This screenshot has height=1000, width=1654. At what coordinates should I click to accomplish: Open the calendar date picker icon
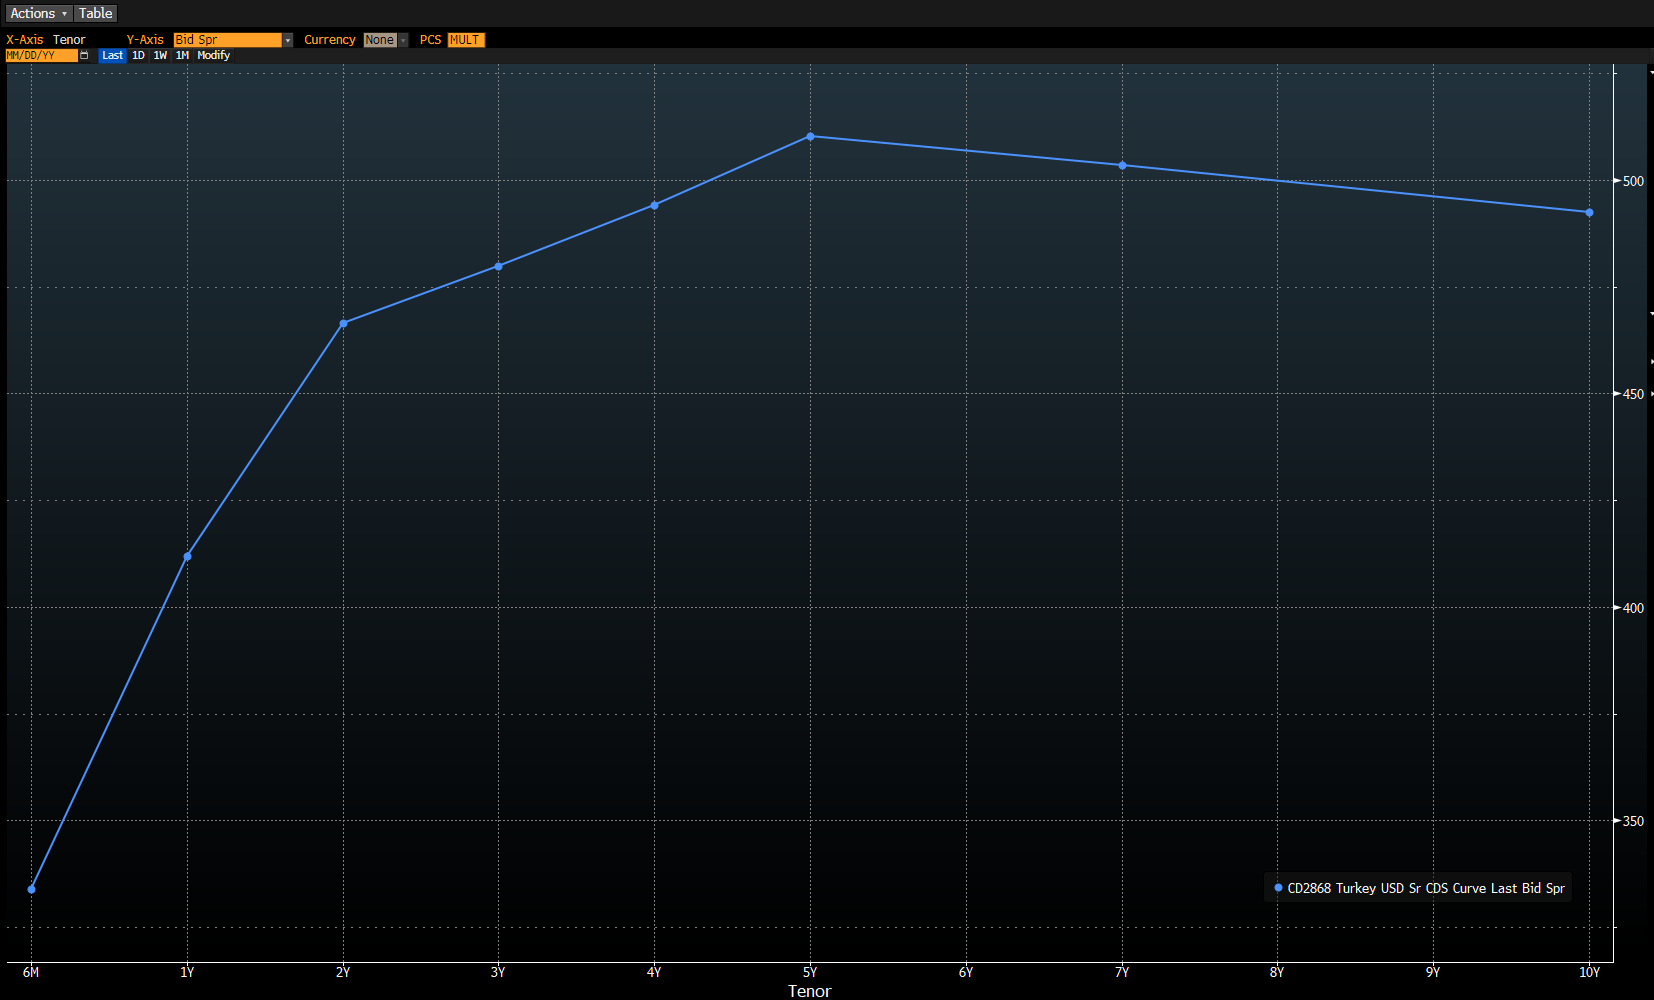point(84,56)
